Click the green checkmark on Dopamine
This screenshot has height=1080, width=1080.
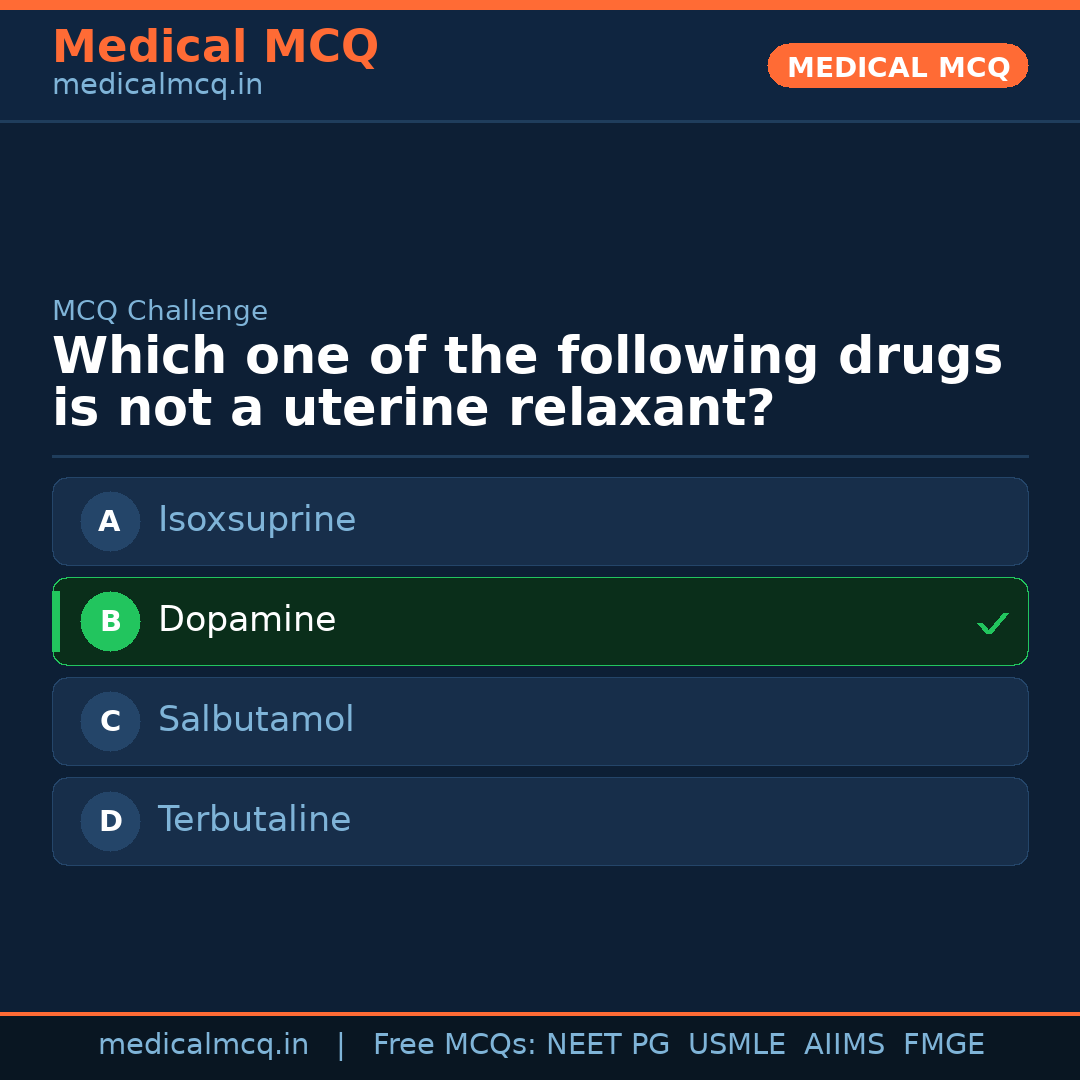click(x=992, y=623)
